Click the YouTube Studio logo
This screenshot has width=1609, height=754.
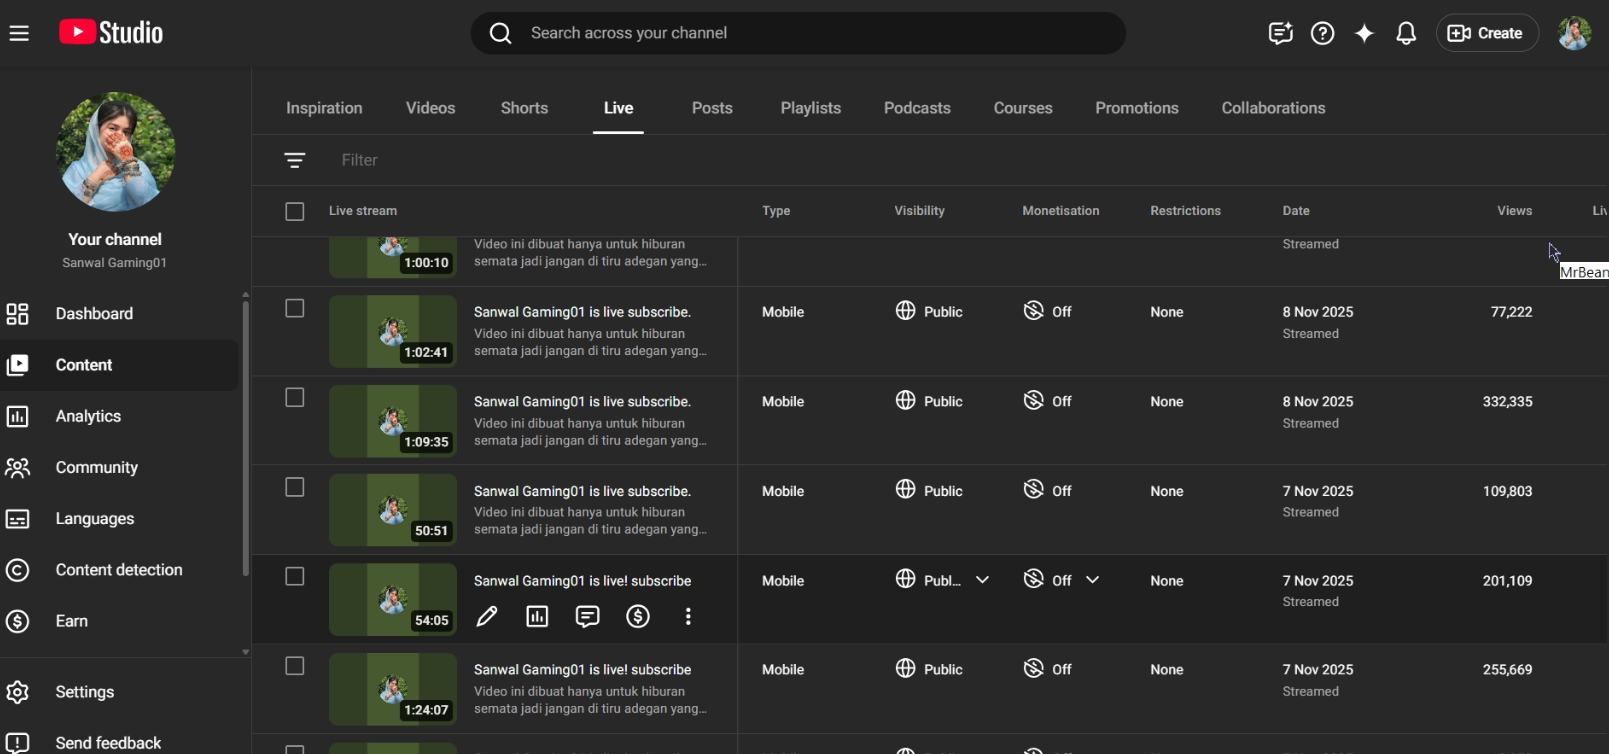111,33
